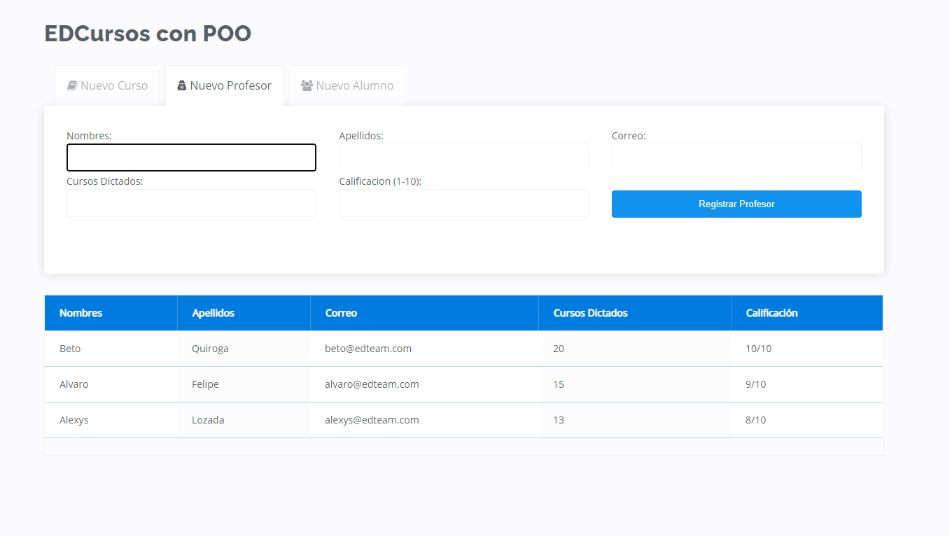Image resolution: width=949 pixels, height=536 pixels.
Task: Click the professor icon on Nuevo Profesor tab
Action: tap(182, 86)
